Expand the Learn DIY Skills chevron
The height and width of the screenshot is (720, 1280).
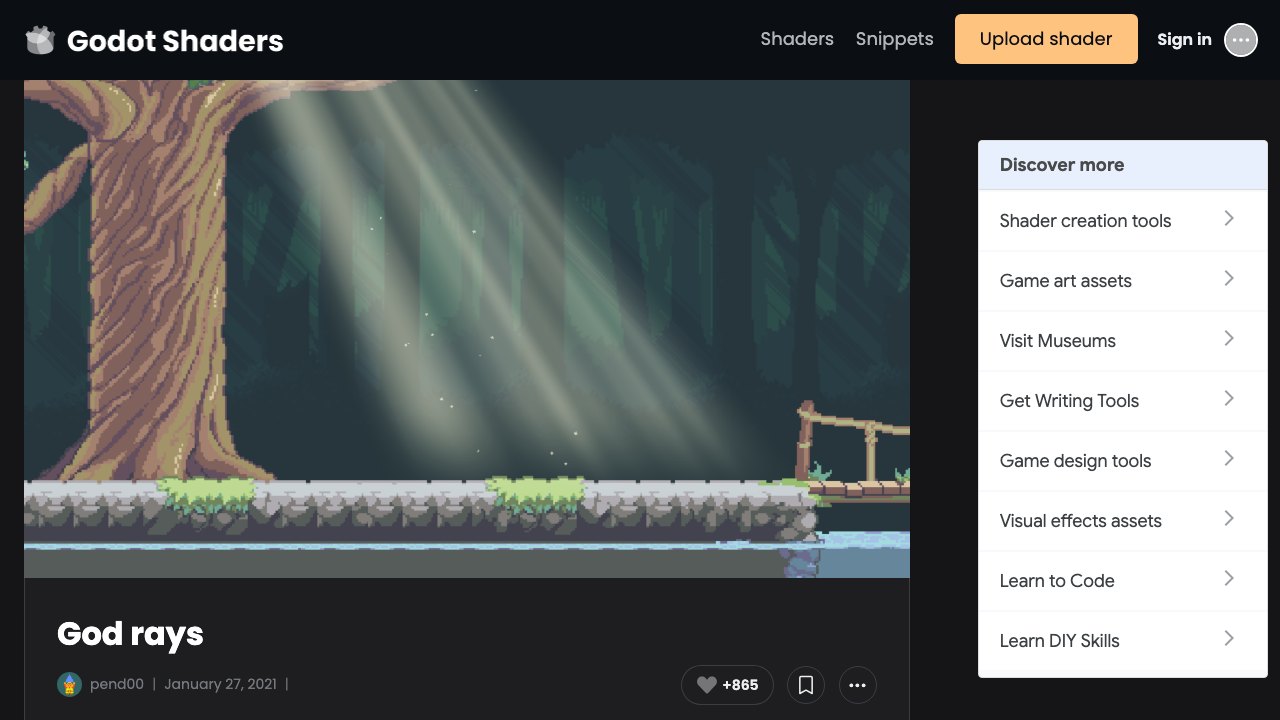click(1230, 638)
